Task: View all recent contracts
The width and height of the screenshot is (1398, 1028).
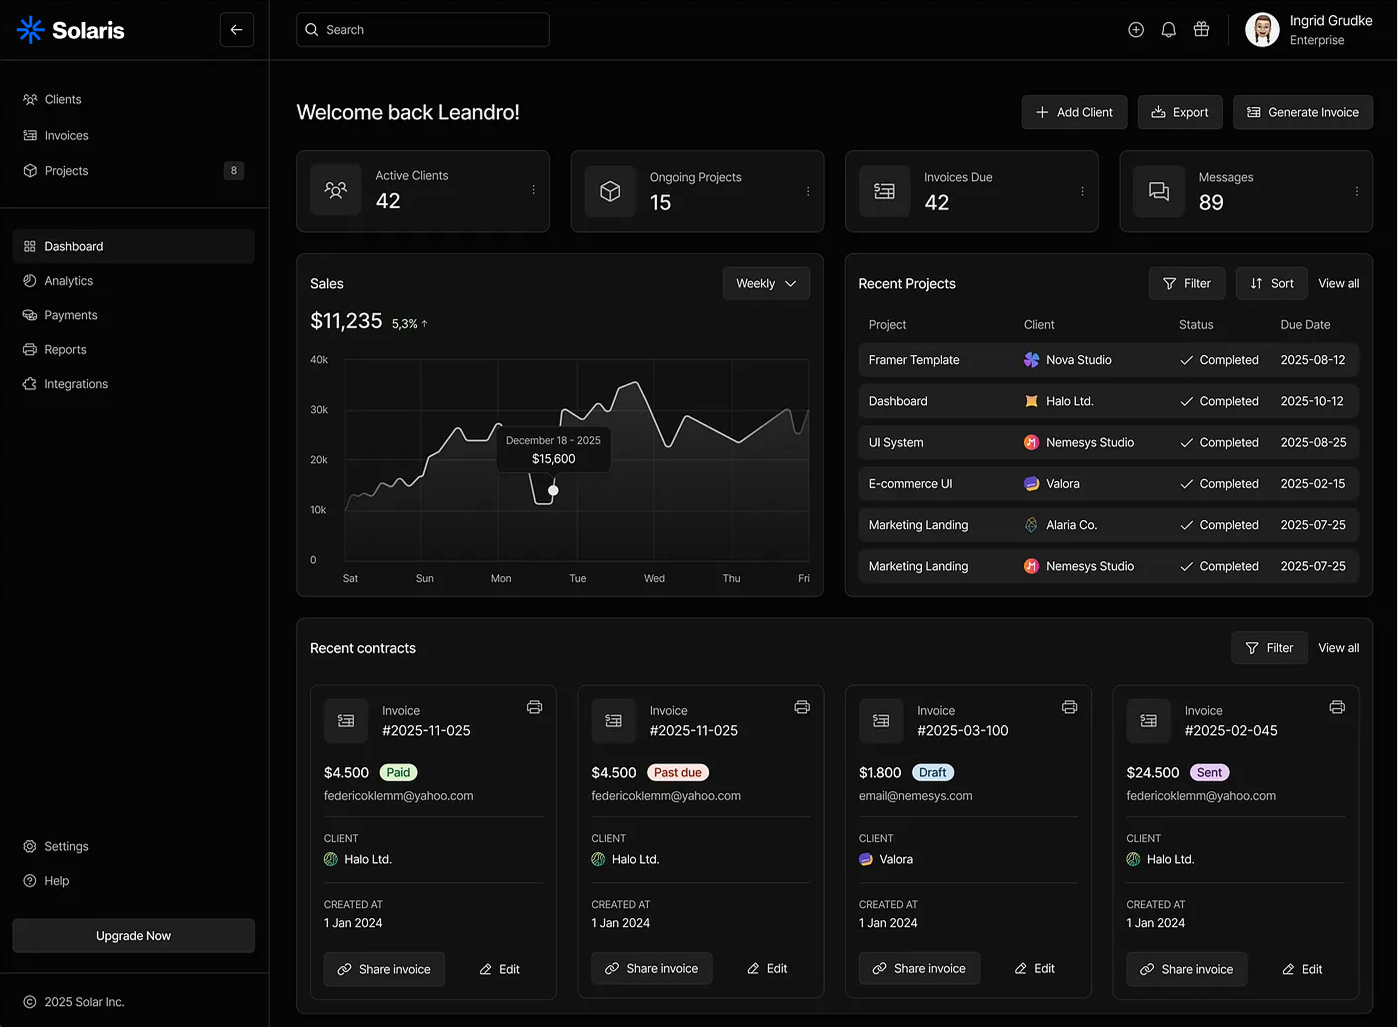Action: tap(1339, 648)
